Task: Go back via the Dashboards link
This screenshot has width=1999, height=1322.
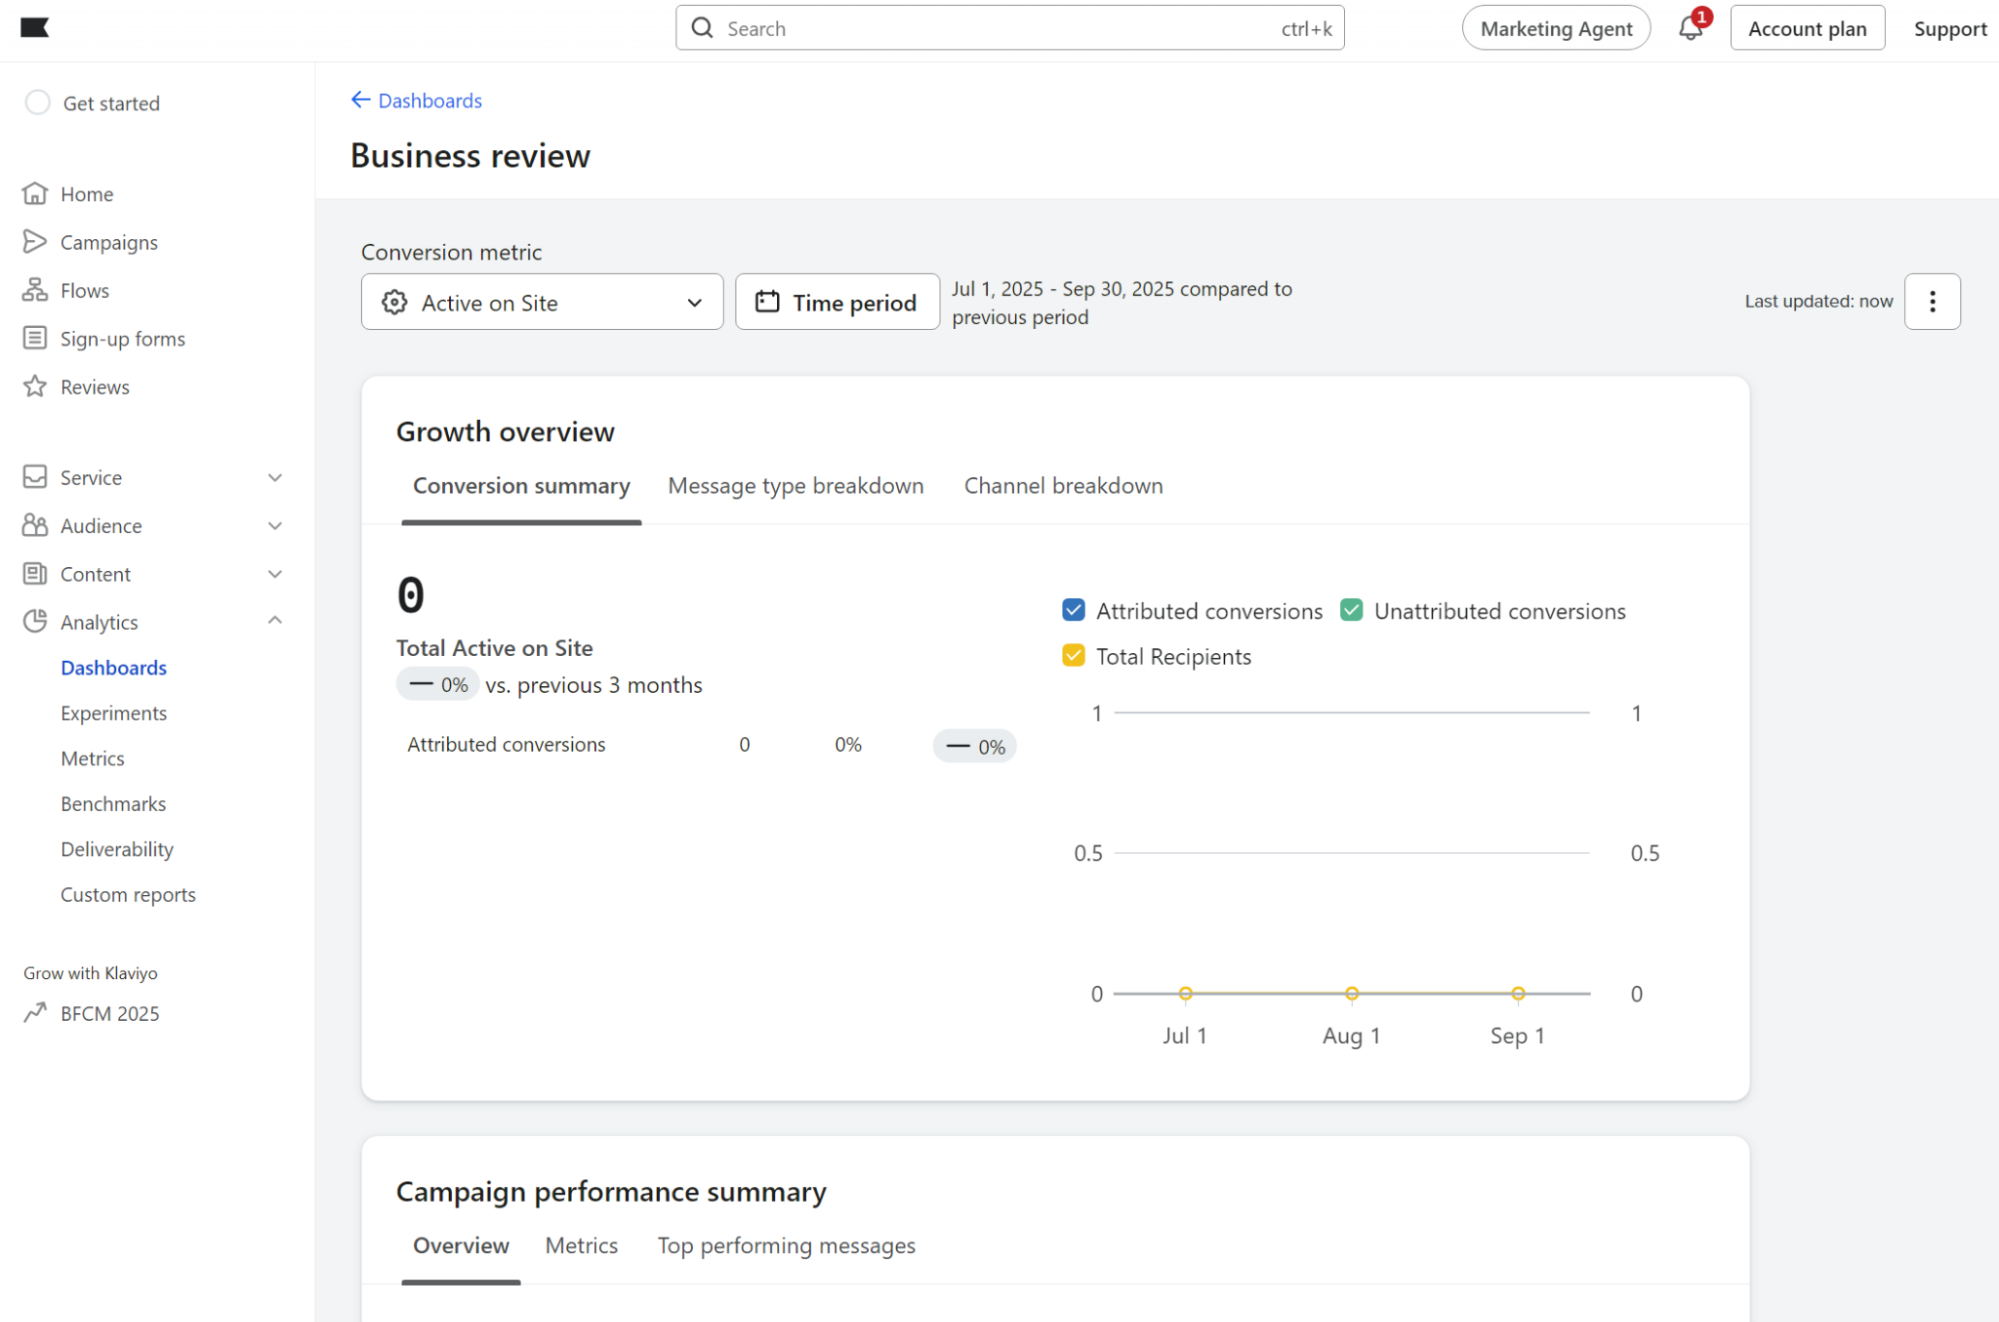Action: pos(429,100)
